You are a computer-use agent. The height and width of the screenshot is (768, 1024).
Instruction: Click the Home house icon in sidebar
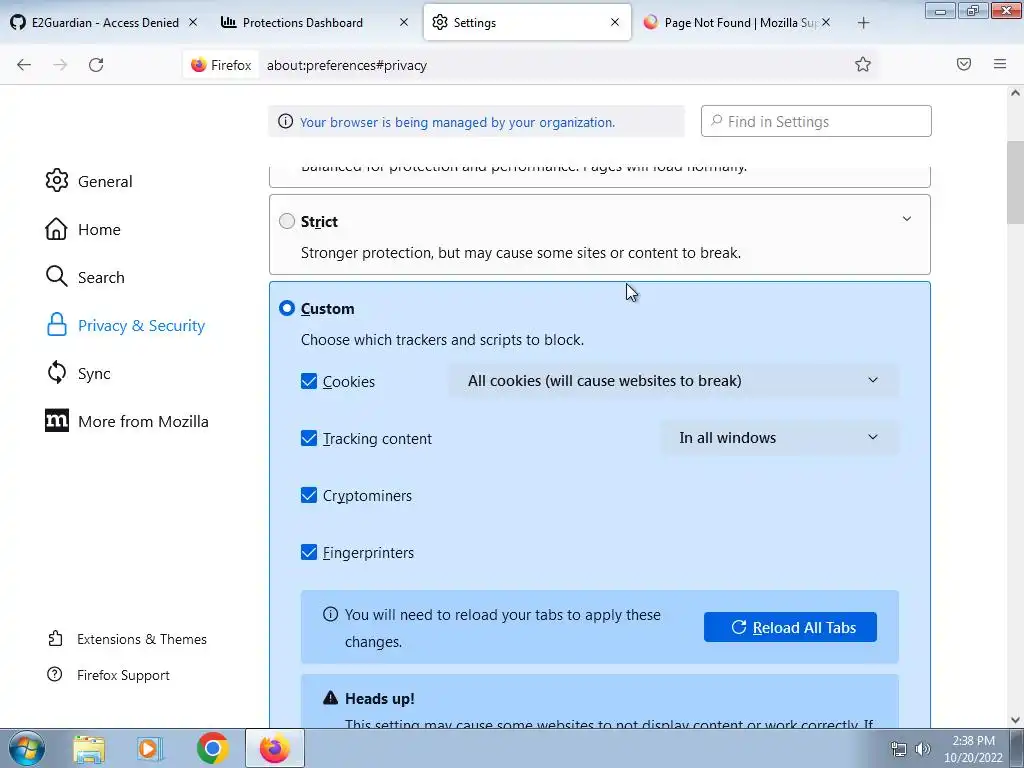tap(56, 229)
